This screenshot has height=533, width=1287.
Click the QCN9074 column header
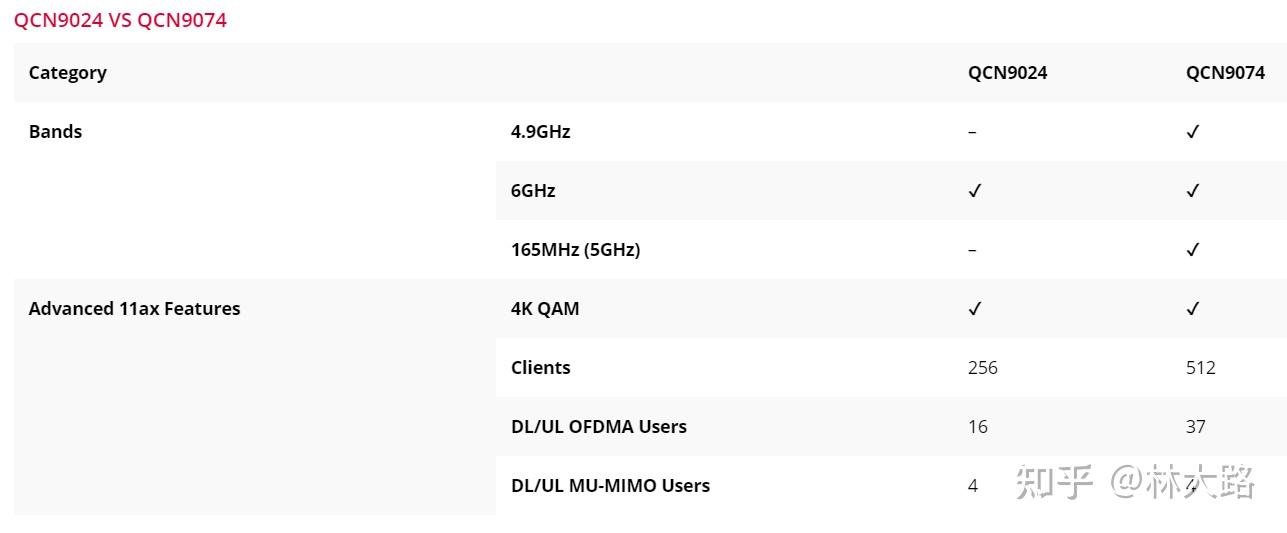[1225, 73]
